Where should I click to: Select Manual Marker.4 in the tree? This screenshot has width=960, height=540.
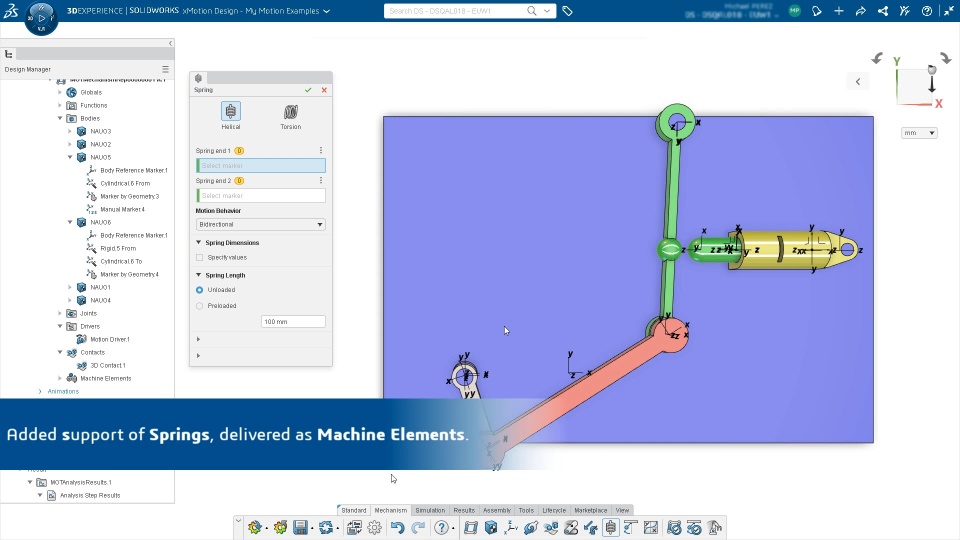click(122, 209)
